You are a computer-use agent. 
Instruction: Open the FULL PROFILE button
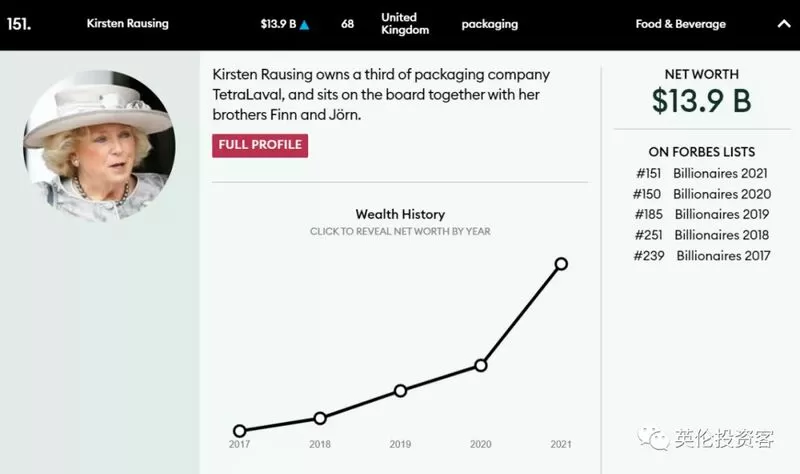click(260, 145)
